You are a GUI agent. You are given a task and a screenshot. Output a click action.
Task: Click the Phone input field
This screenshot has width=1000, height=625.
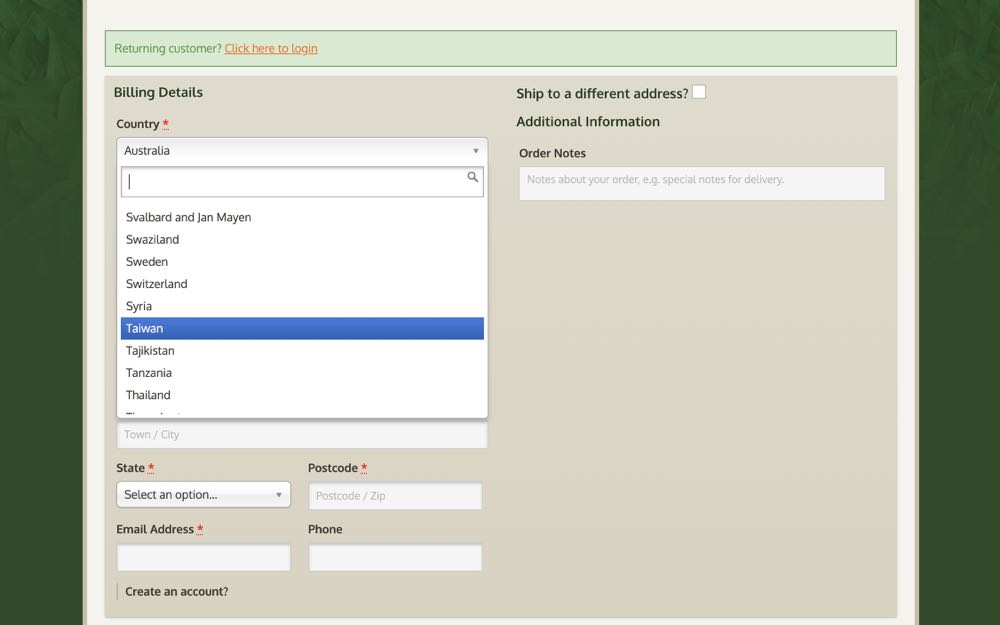395,558
